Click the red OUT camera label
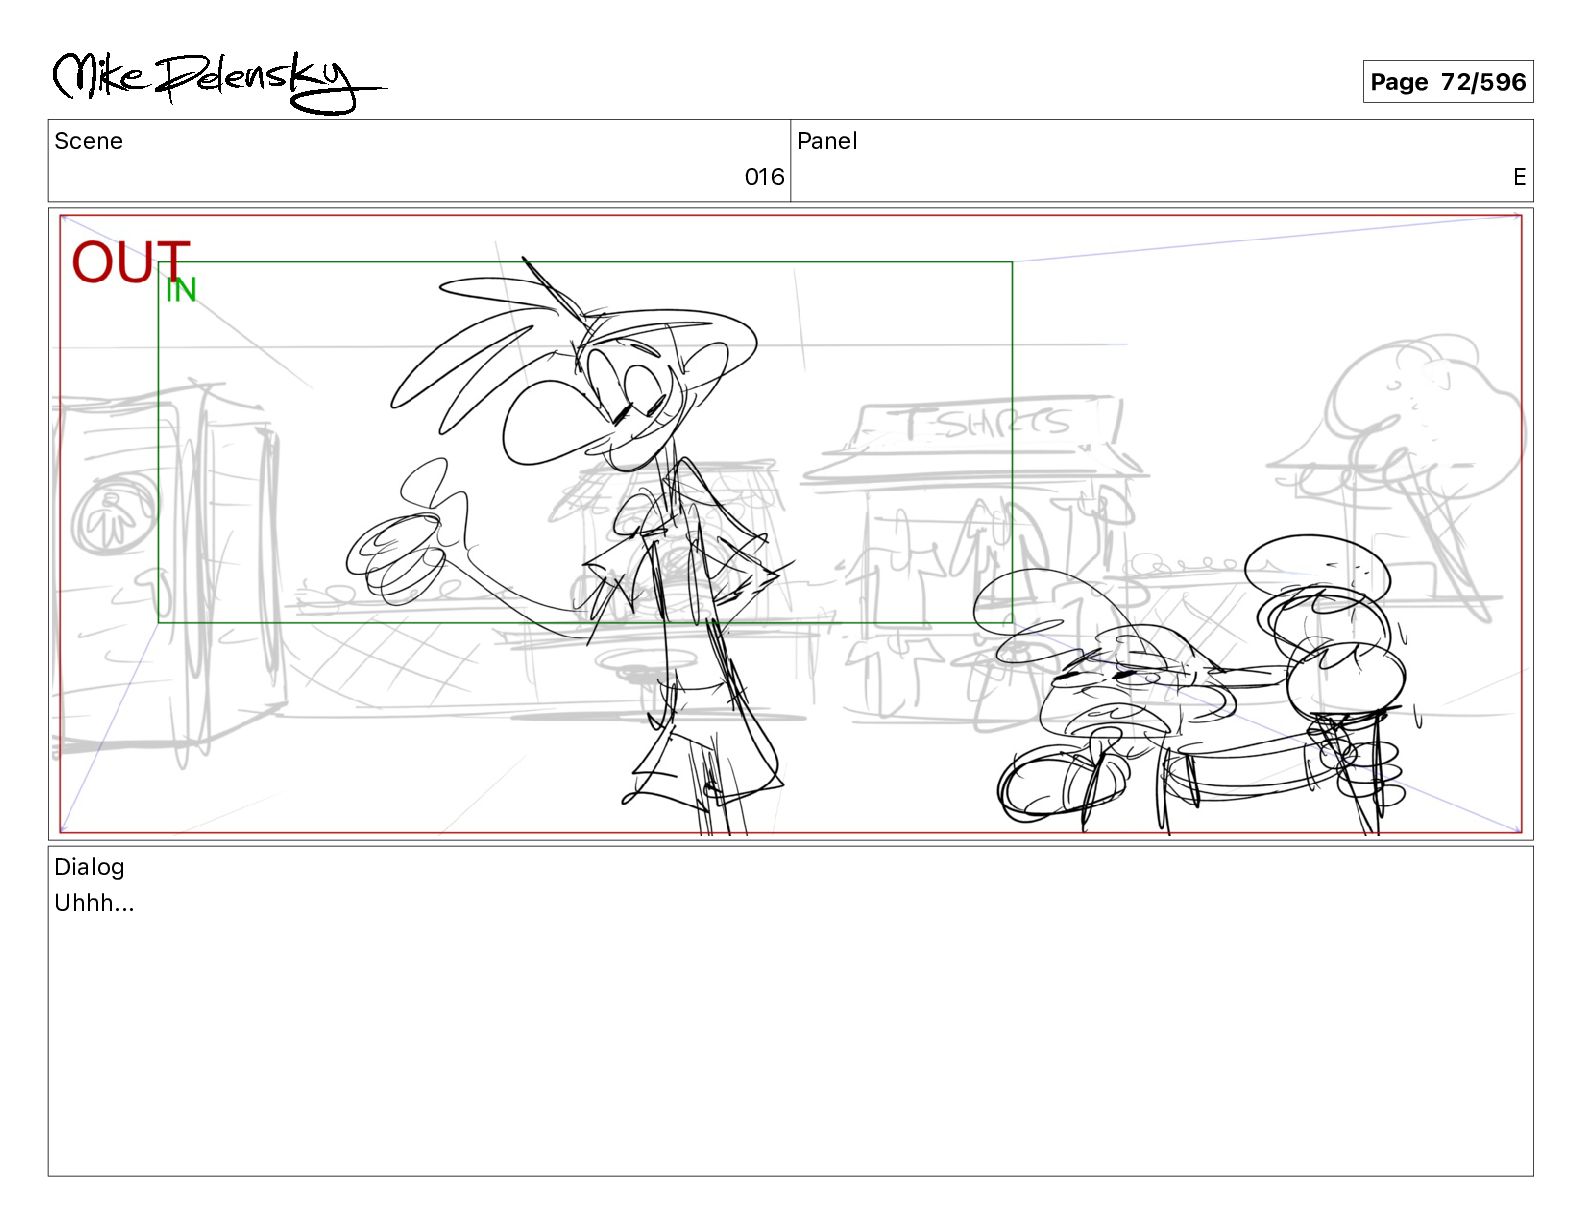Viewport: 1584px width, 1224px height. click(130, 262)
